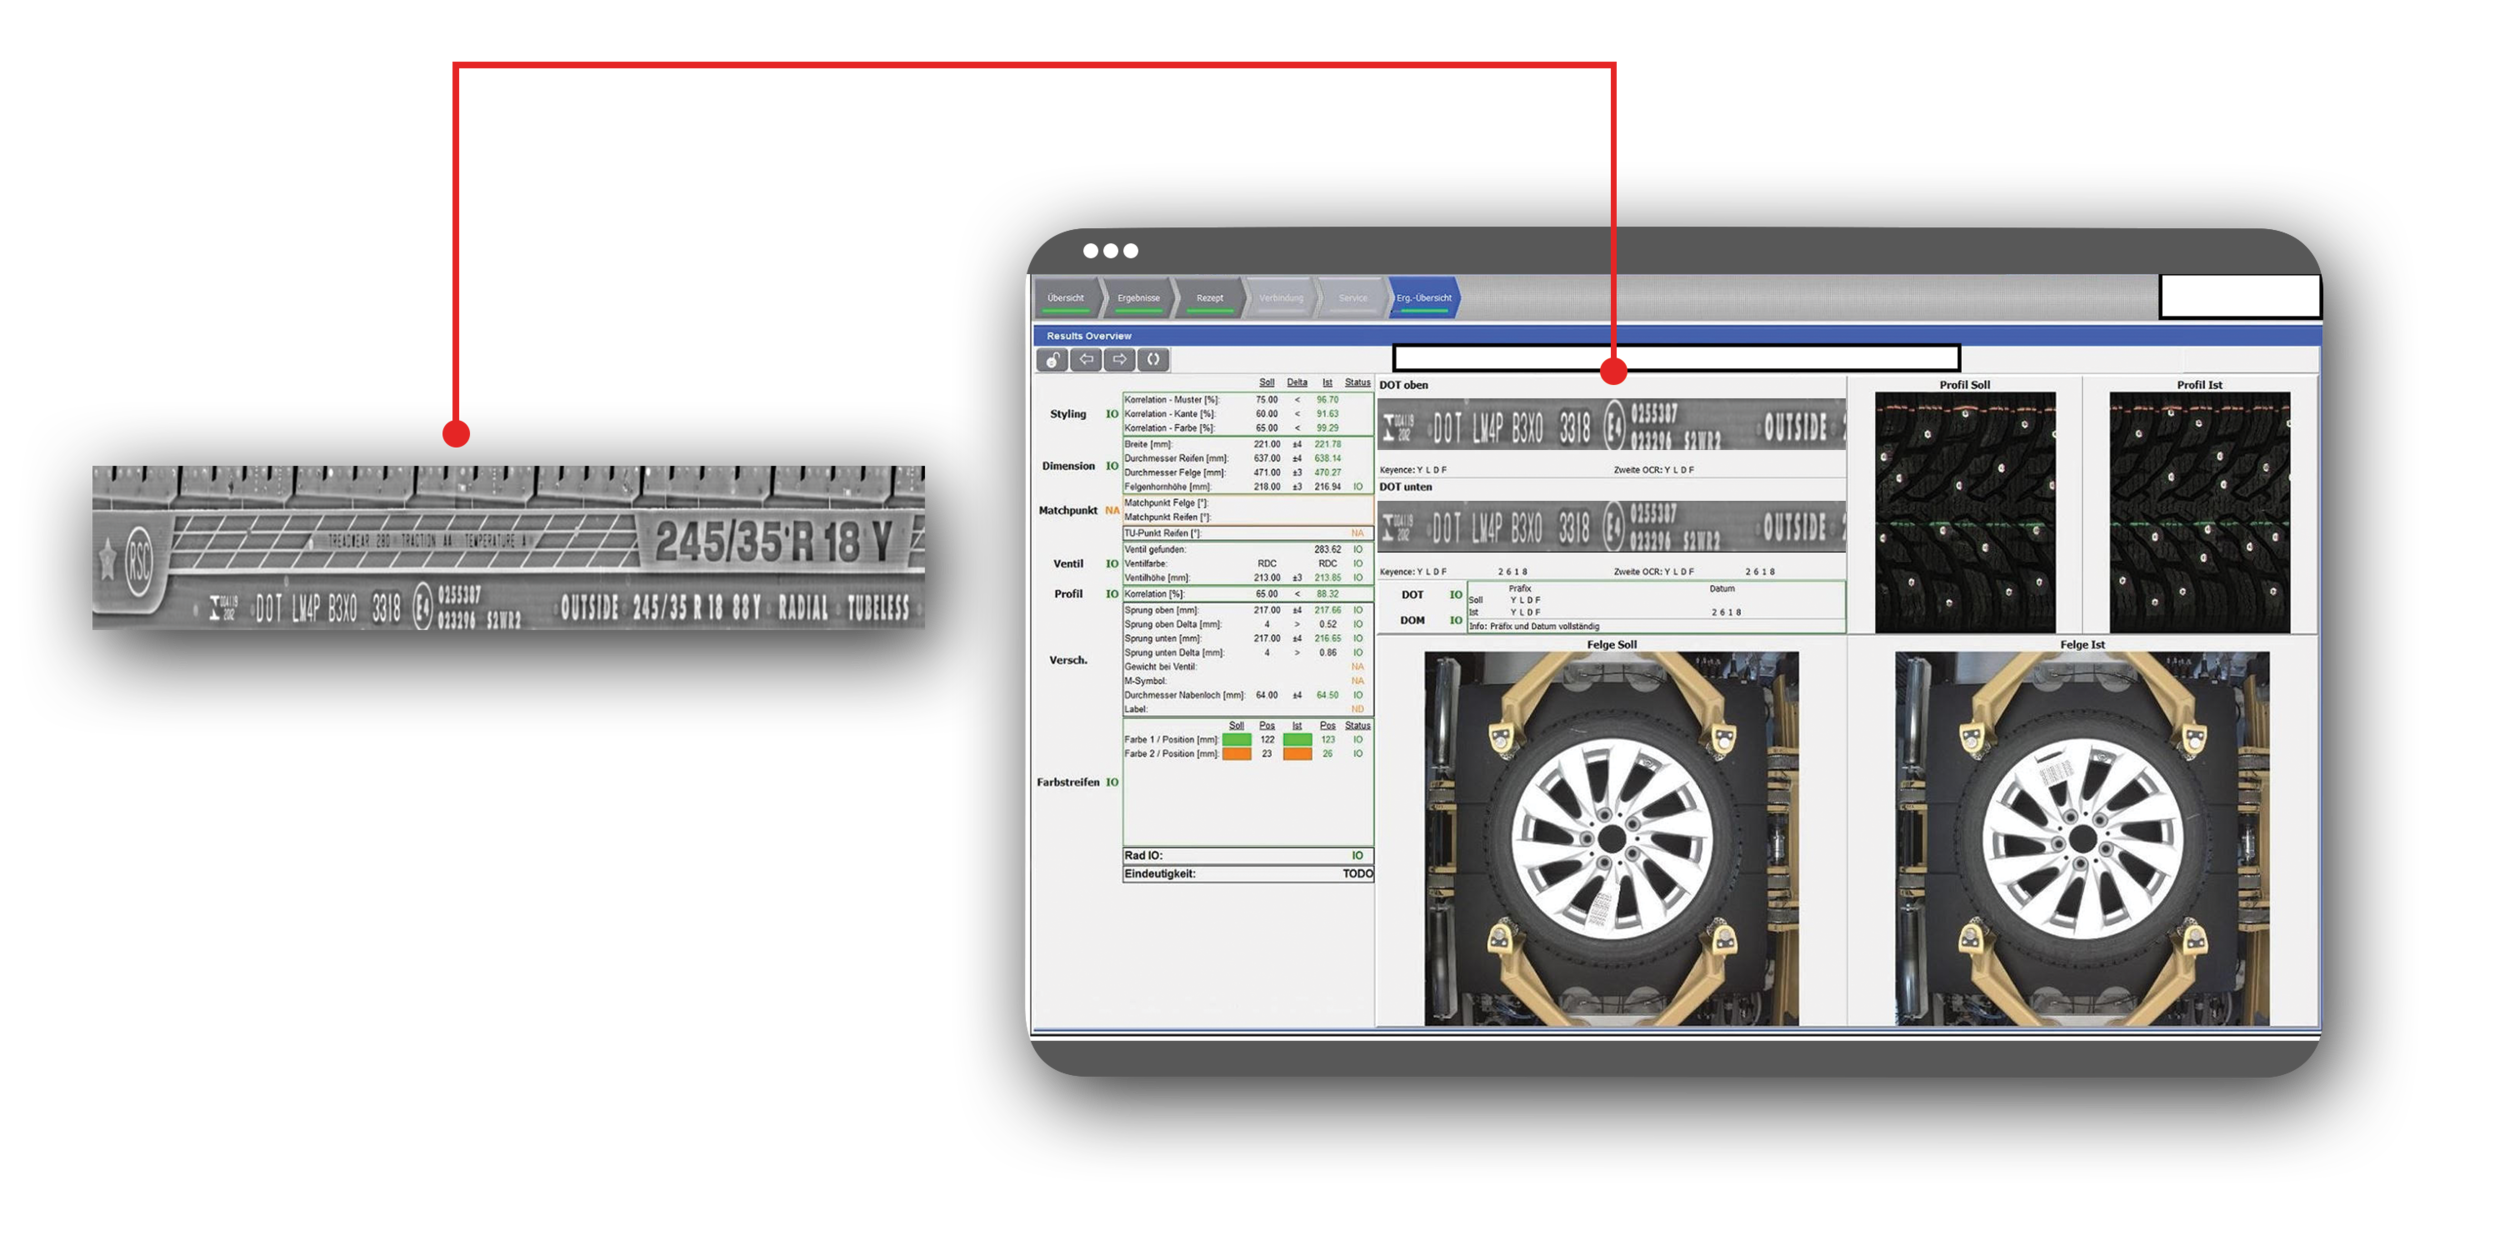This screenshot has height=1250, width=2500.
Task: Click the Profil Ist tread image
Action: tap(2199, 512)
